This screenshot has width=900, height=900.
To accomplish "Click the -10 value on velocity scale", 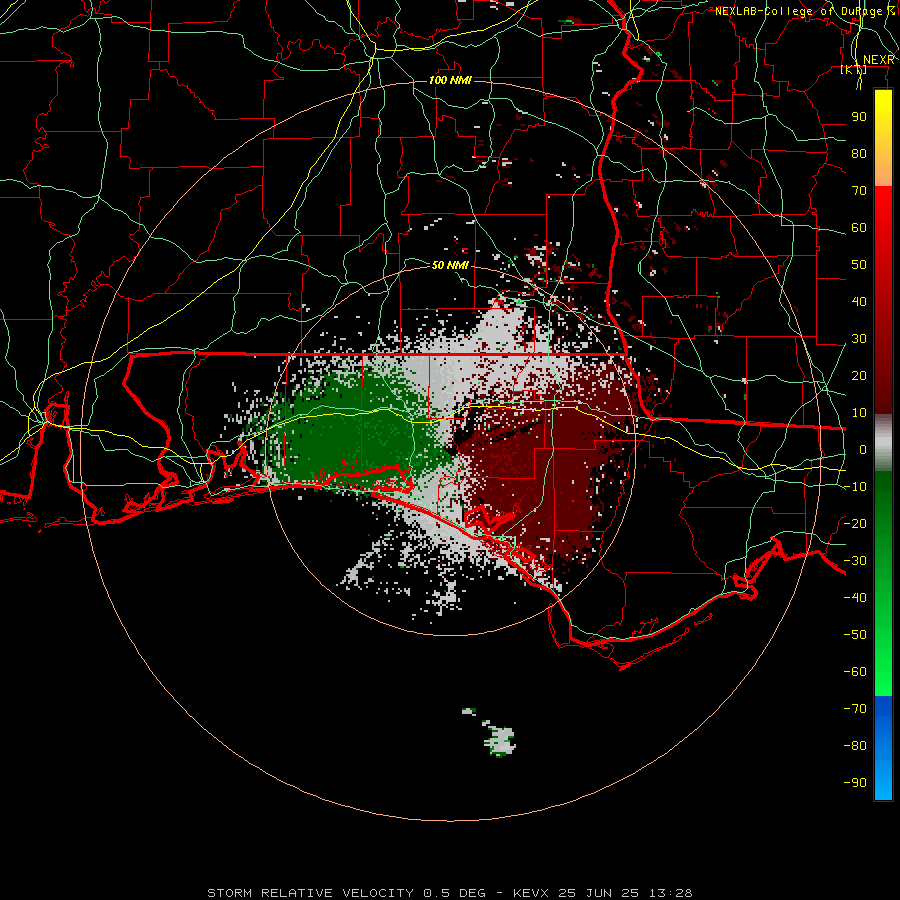I will (855, 487).
